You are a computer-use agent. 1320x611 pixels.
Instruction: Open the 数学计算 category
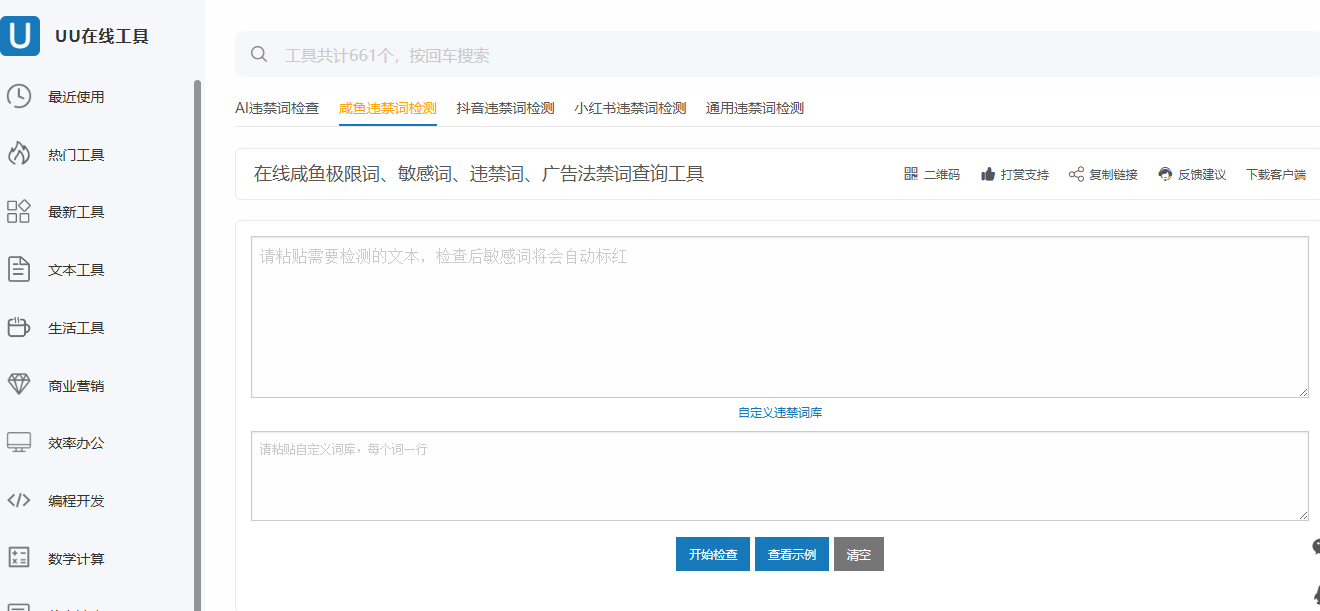76,559
